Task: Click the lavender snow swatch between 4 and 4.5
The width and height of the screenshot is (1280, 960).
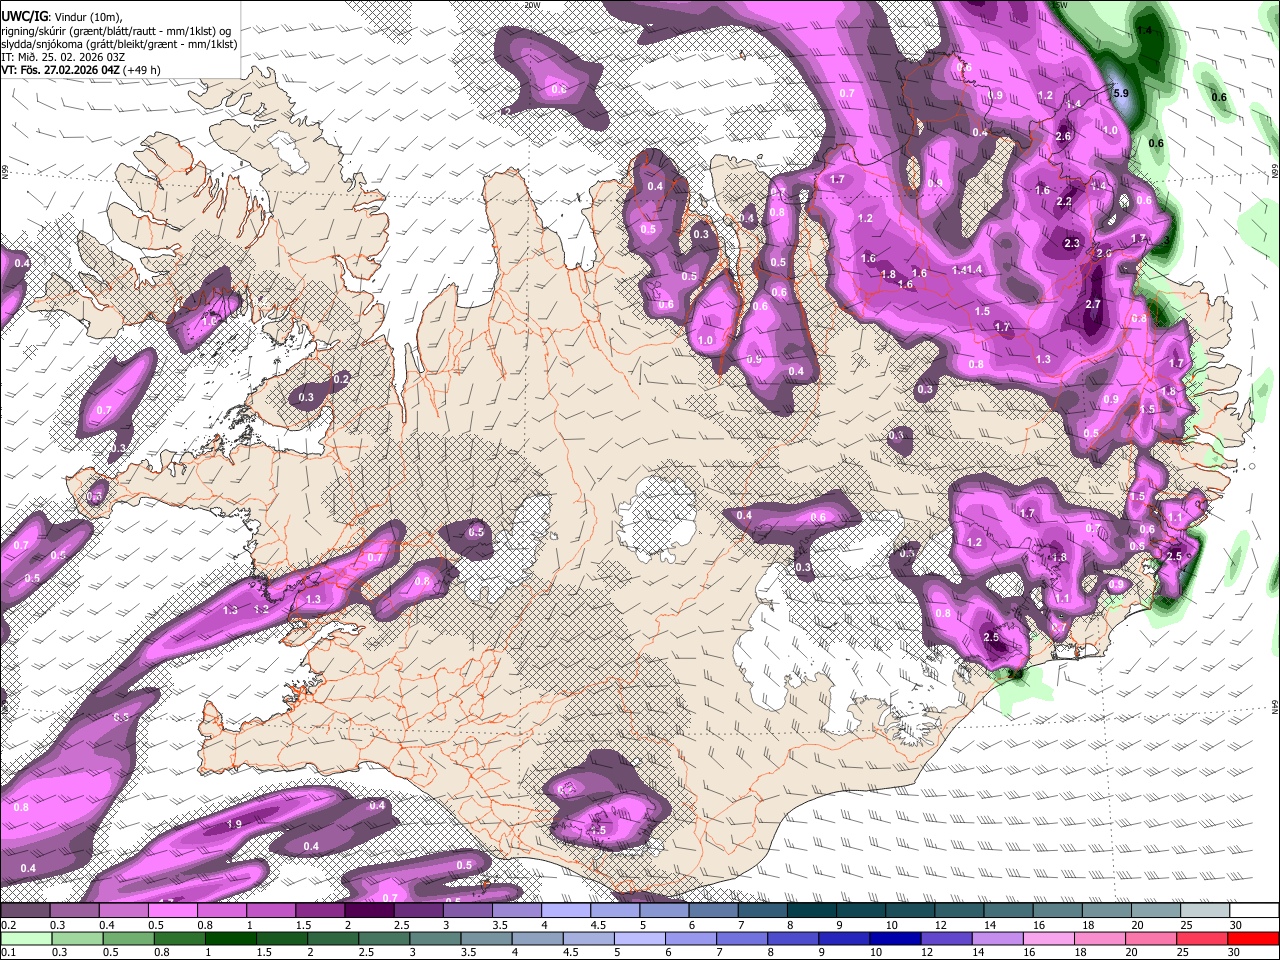Action: pyautogui.click(x=565, y=911)
